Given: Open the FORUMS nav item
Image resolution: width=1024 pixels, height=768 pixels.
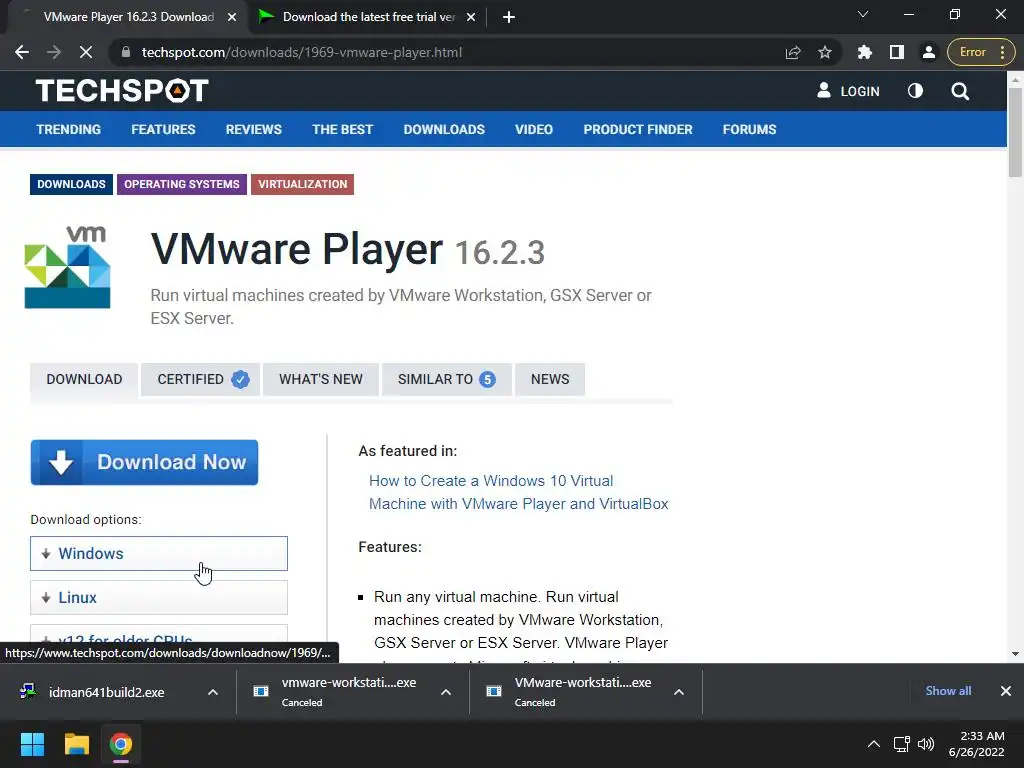Looking at the screenshot, I should (749, 129).
